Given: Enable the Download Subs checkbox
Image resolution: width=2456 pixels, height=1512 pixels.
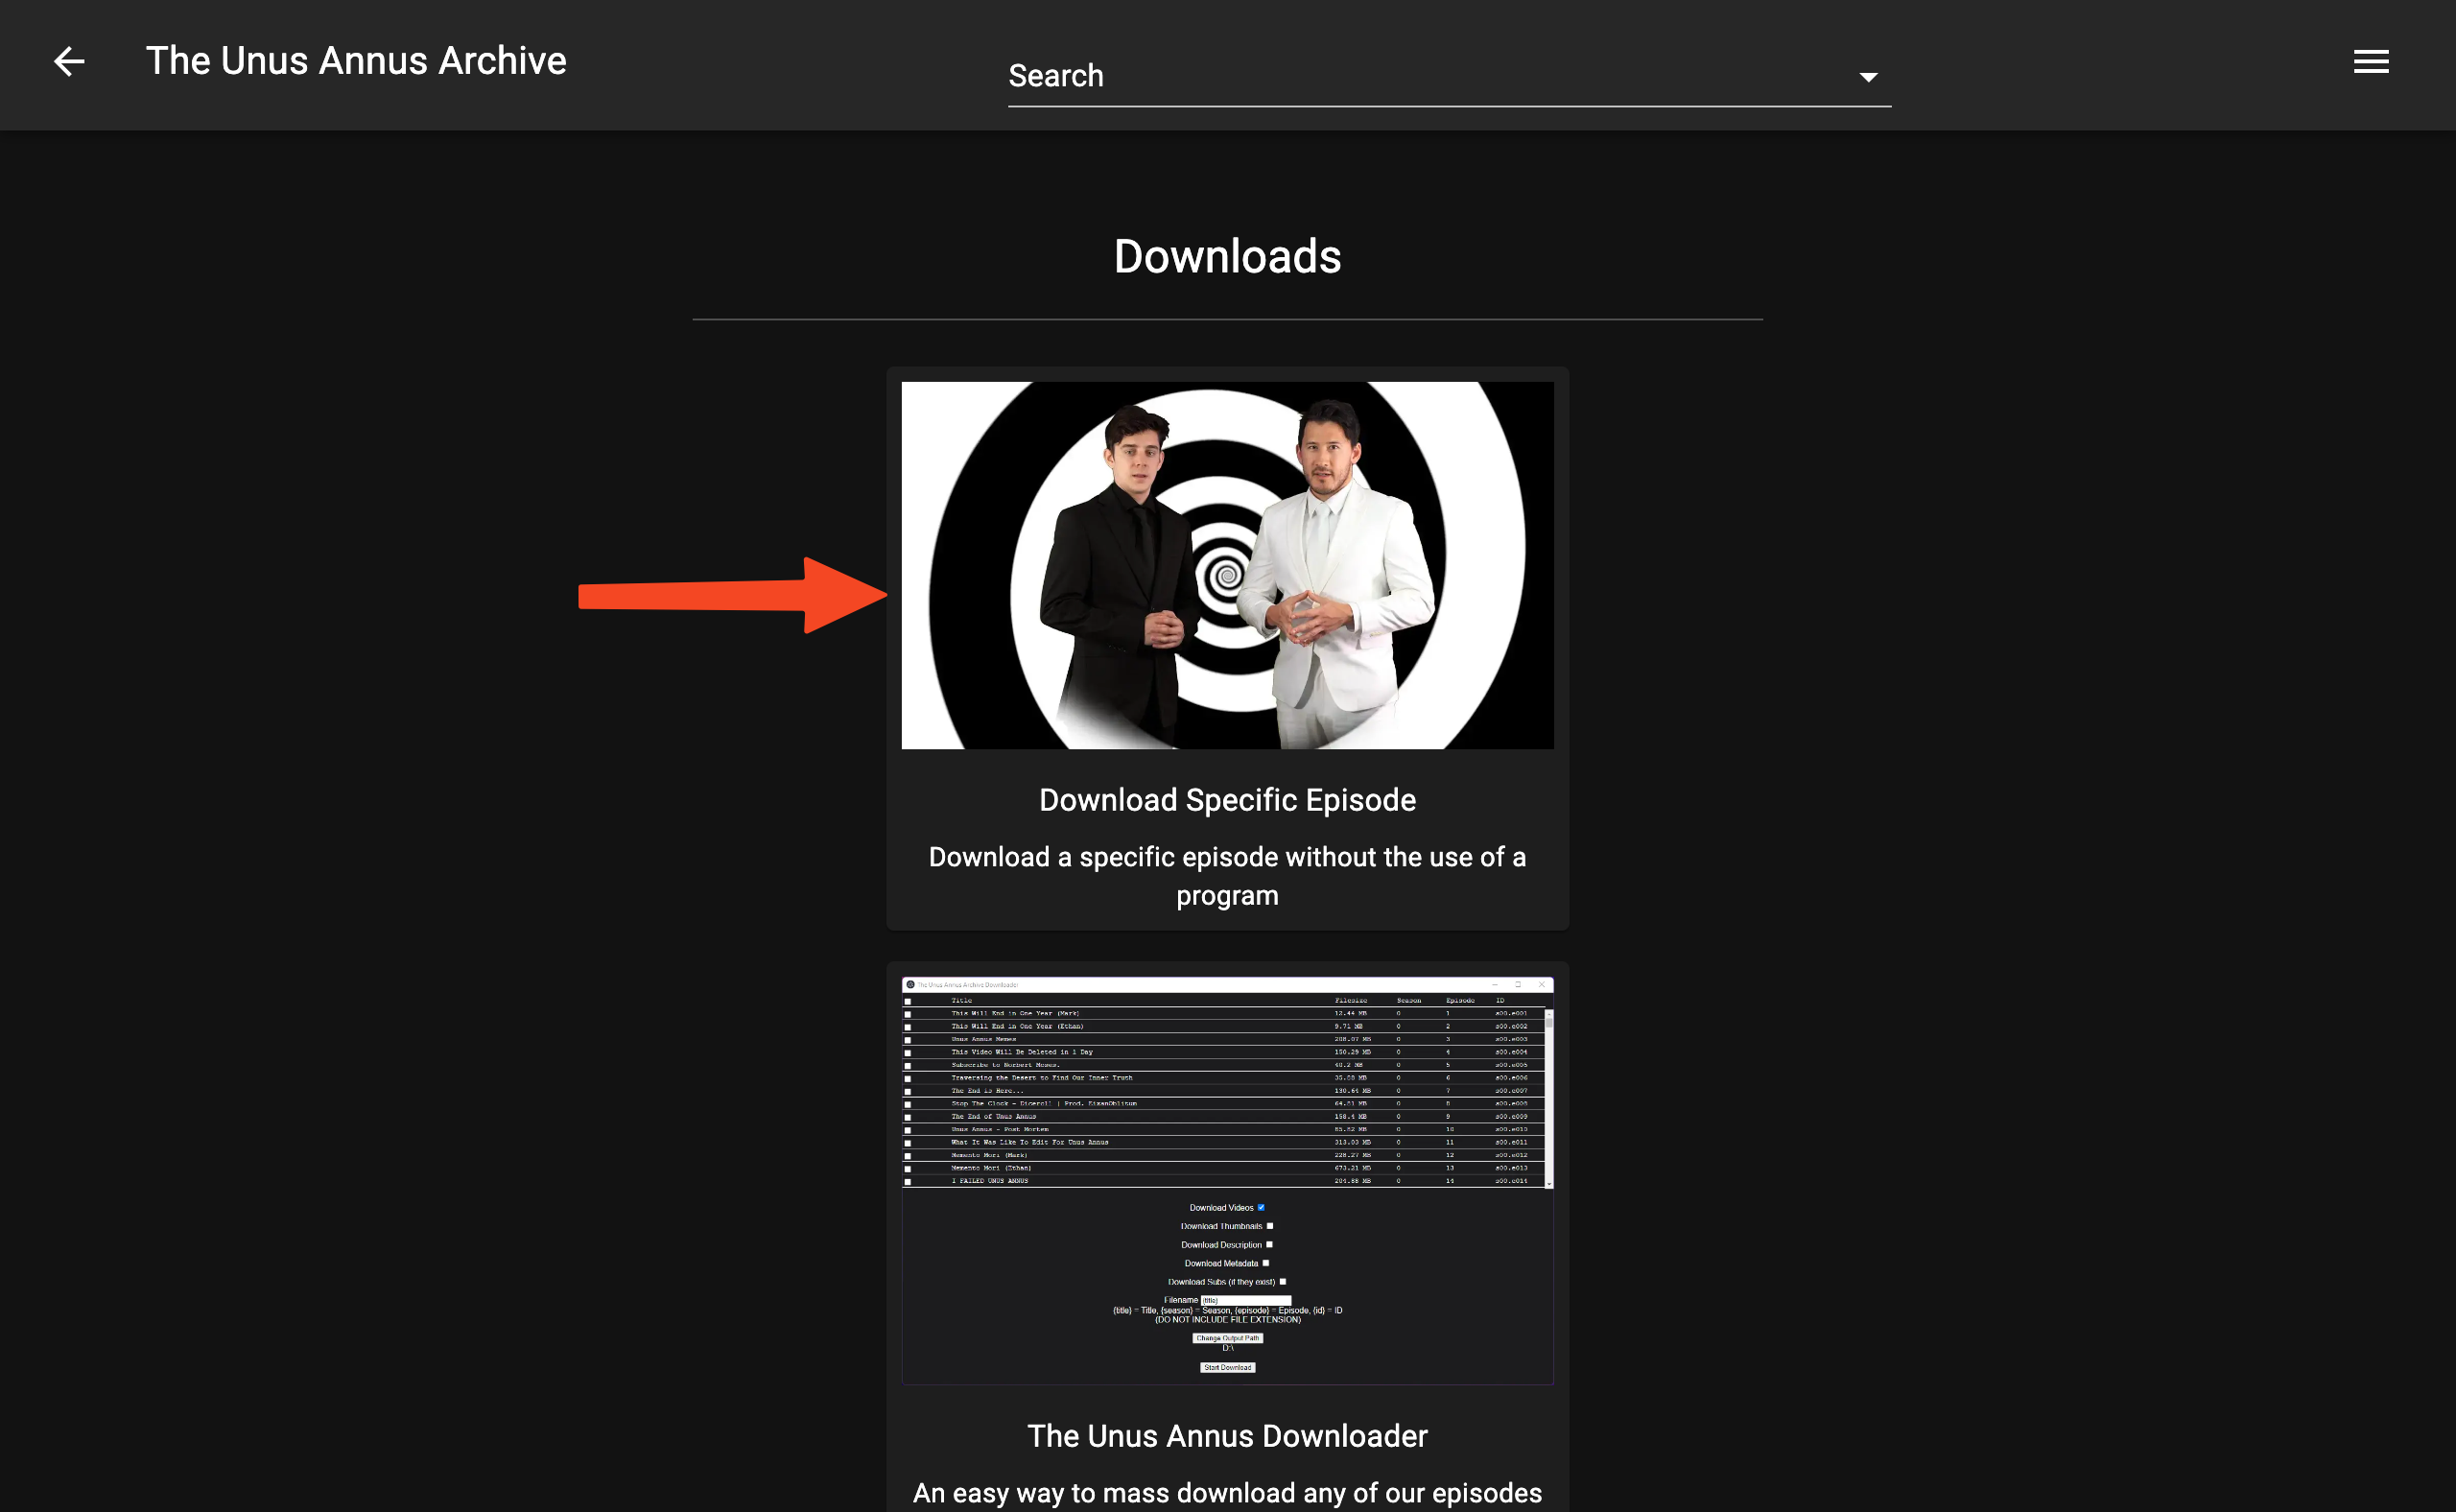Looking at the screenshot, I should [1283, 1282].
